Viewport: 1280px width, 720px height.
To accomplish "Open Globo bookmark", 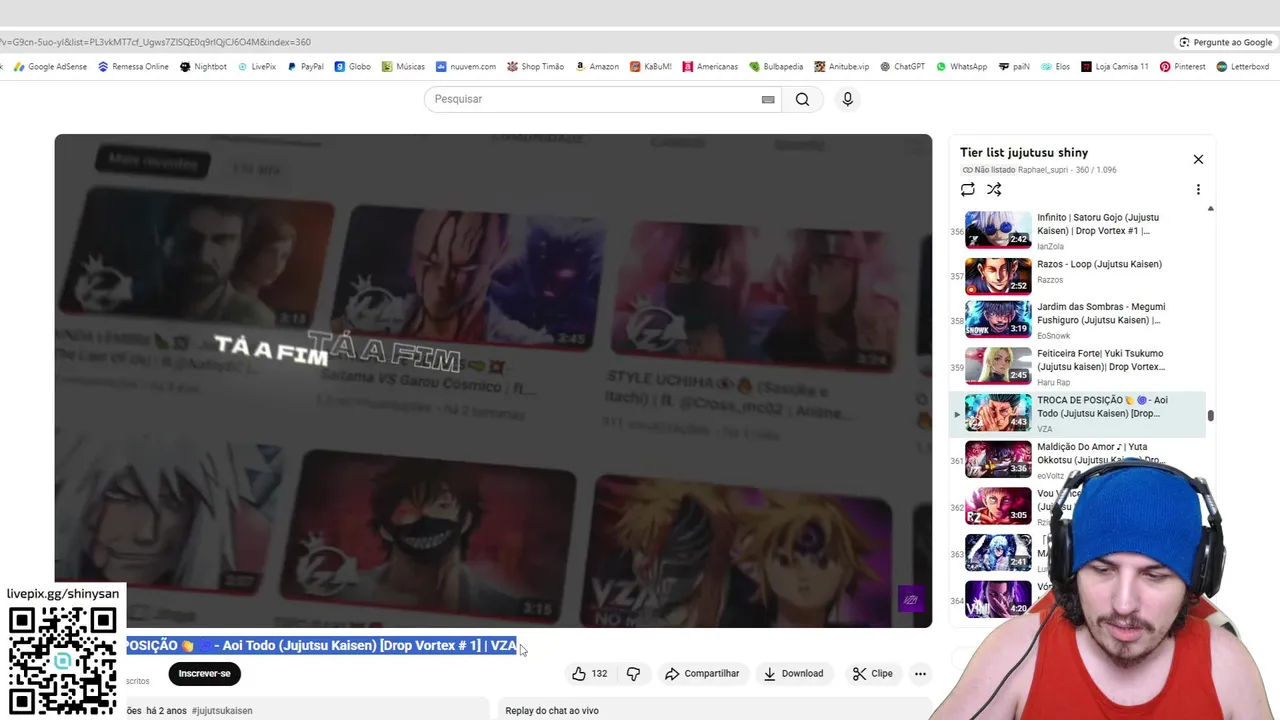I will click(x=353, y=67).
